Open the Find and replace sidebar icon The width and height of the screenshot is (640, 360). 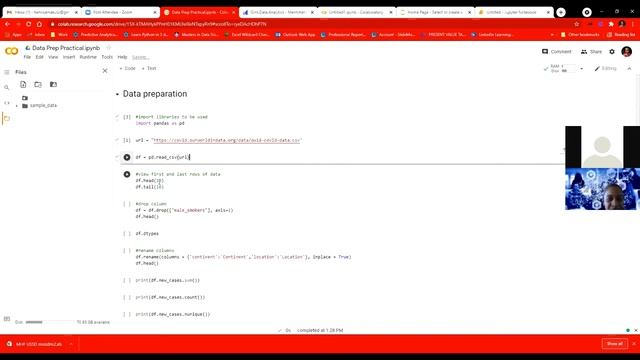[7, 87]
